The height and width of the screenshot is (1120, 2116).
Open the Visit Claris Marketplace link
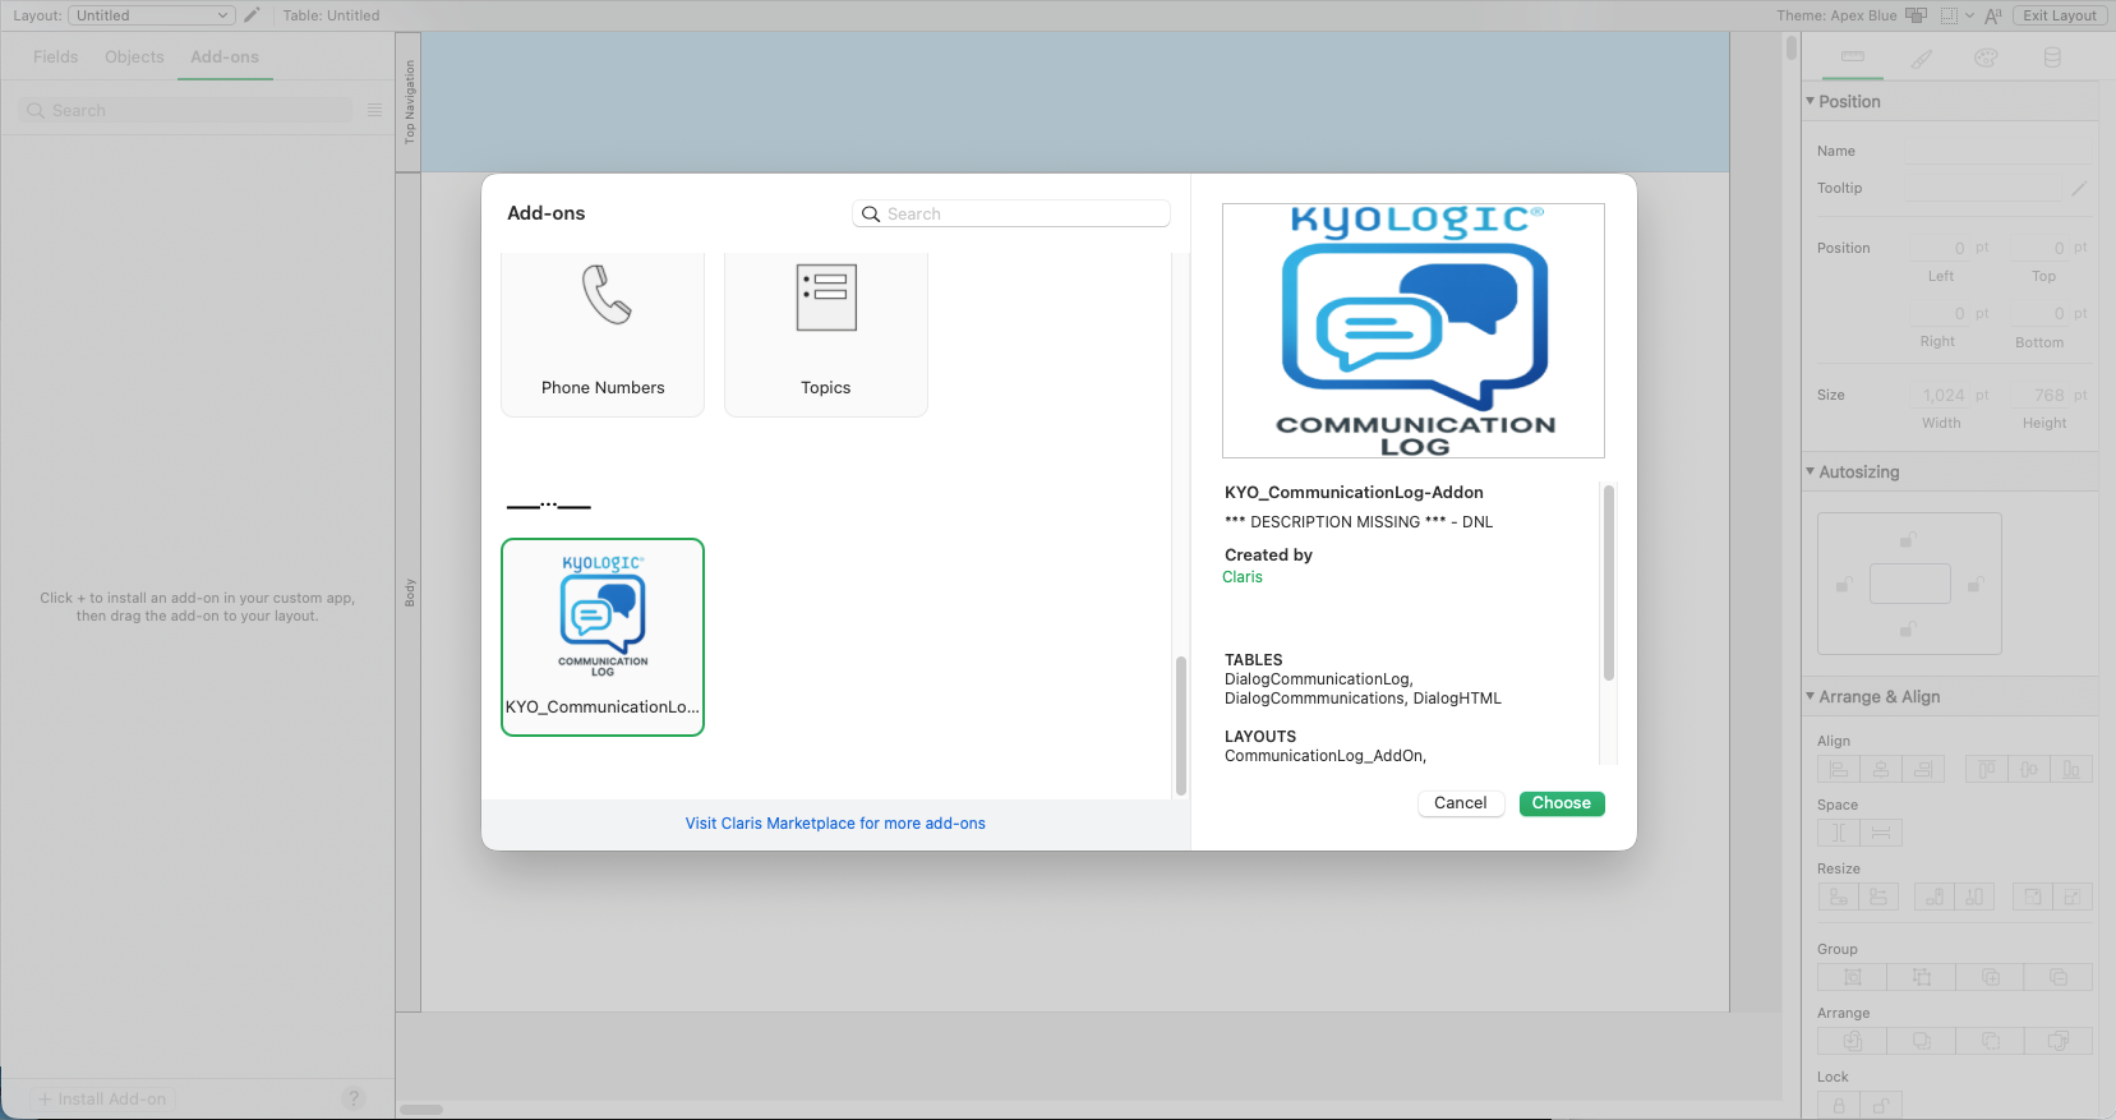click(835, 823)
